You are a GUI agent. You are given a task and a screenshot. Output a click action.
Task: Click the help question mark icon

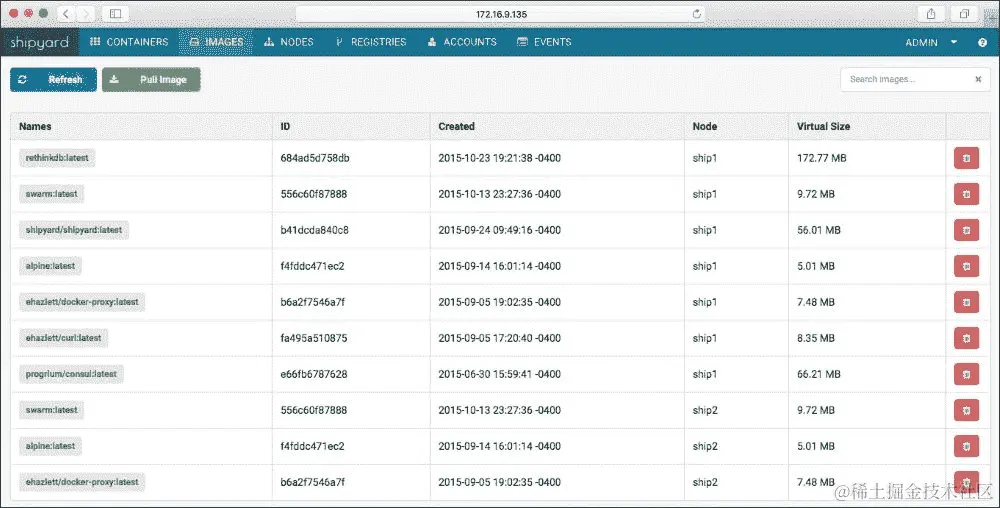(982, 42)
